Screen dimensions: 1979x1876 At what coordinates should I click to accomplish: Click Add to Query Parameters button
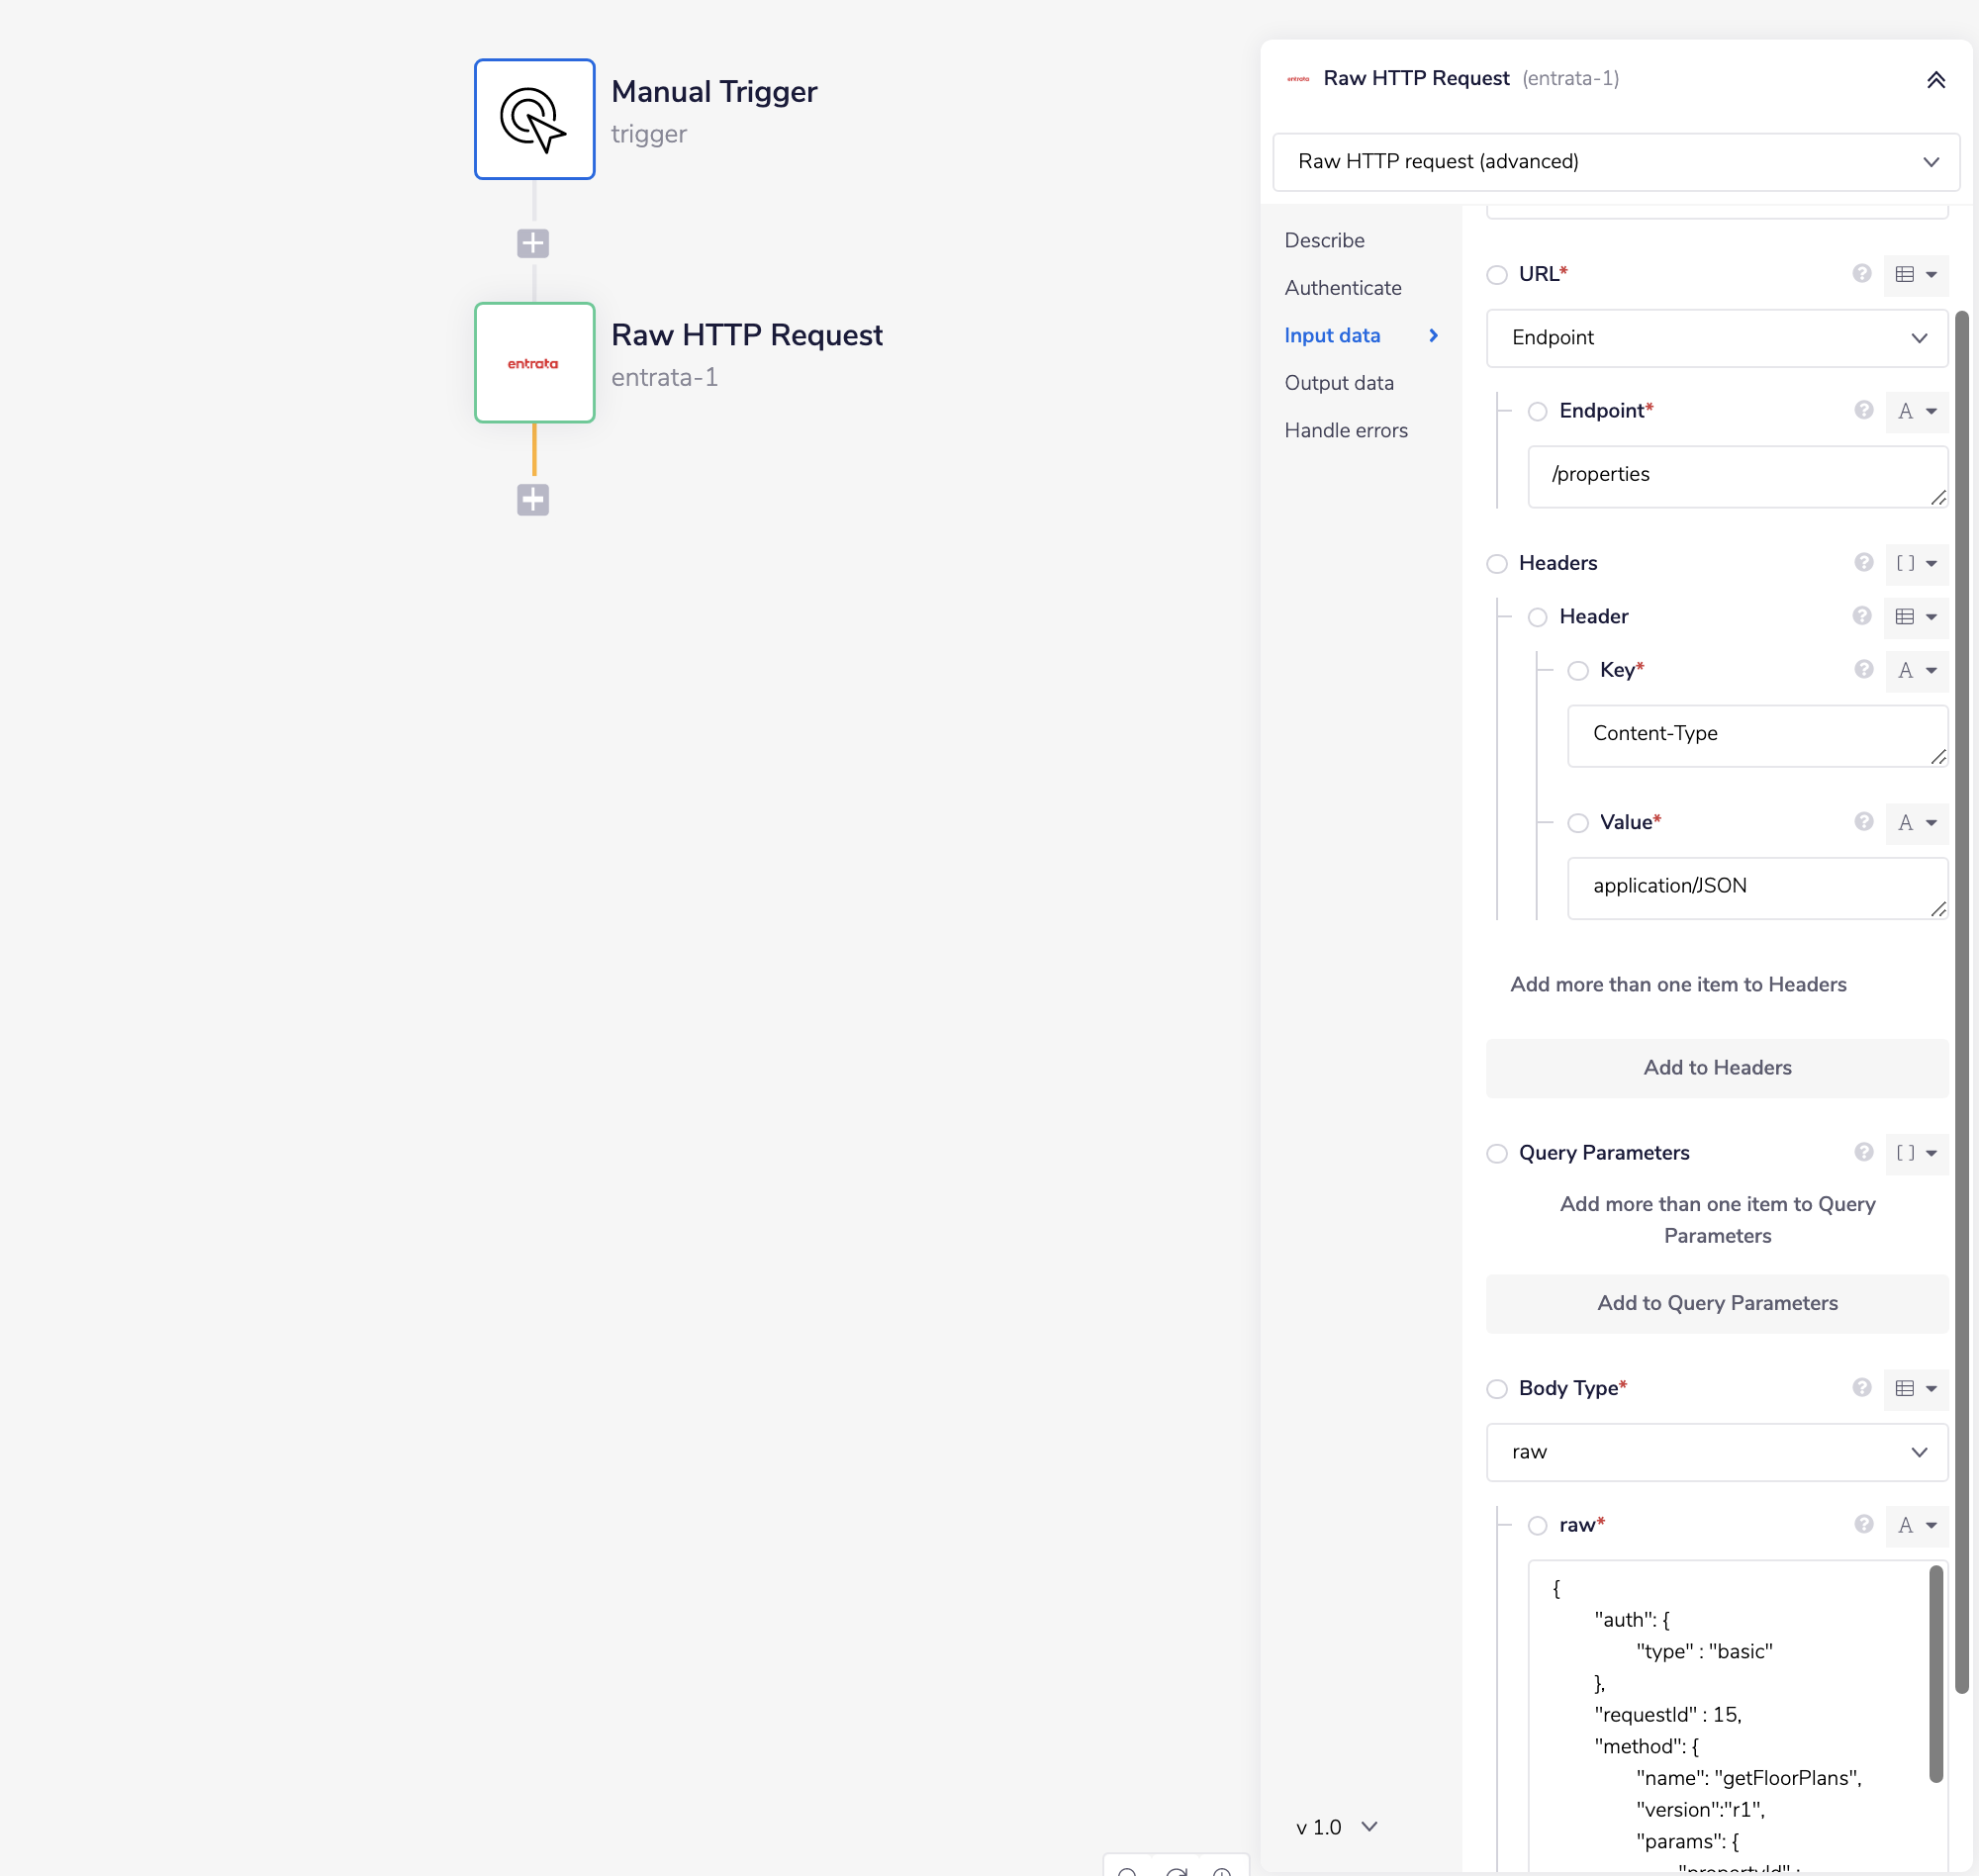1716,1303
